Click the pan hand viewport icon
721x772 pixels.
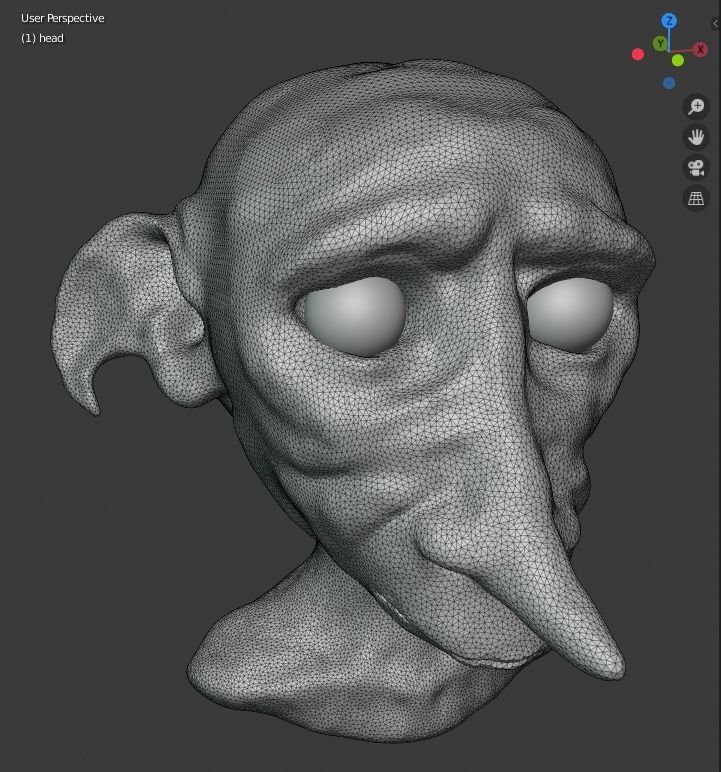point(696,137)
